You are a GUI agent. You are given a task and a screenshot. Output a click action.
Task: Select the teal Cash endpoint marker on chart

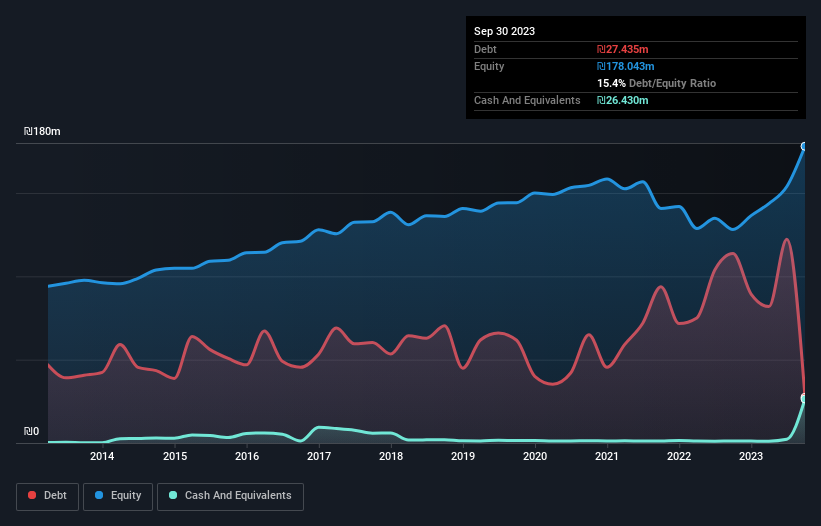[804, 399]
